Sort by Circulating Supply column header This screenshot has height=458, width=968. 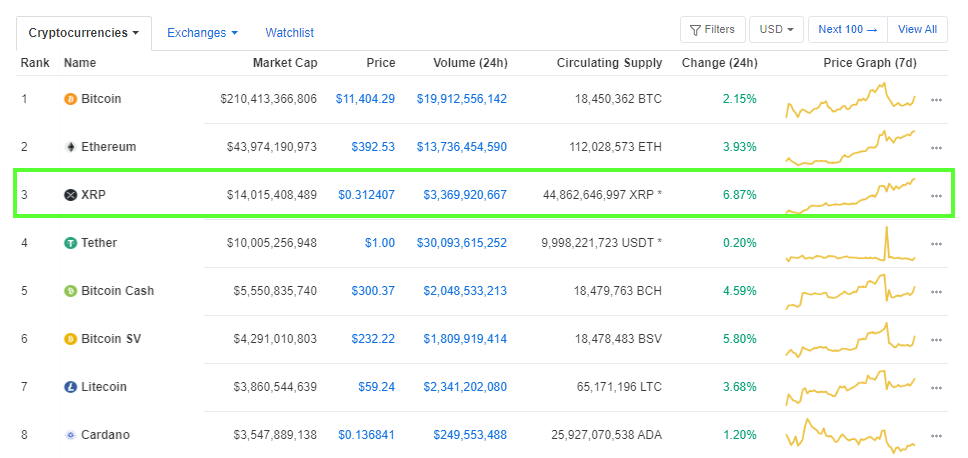tap(609, 63)
